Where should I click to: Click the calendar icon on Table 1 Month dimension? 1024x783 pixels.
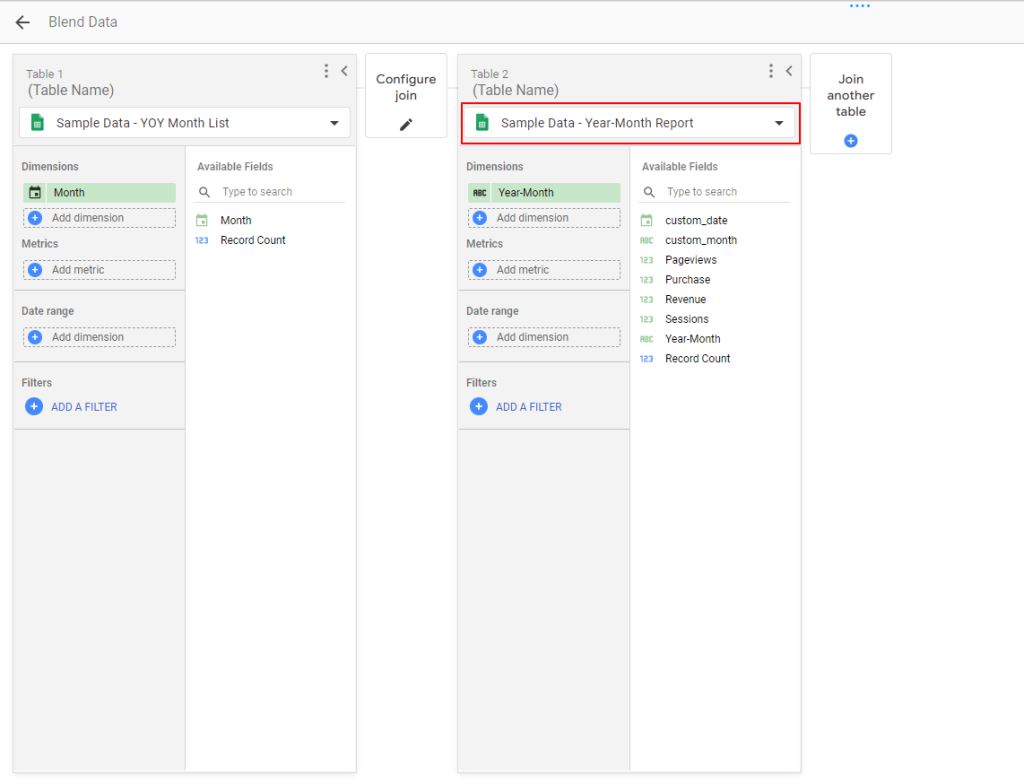(35, 193)
